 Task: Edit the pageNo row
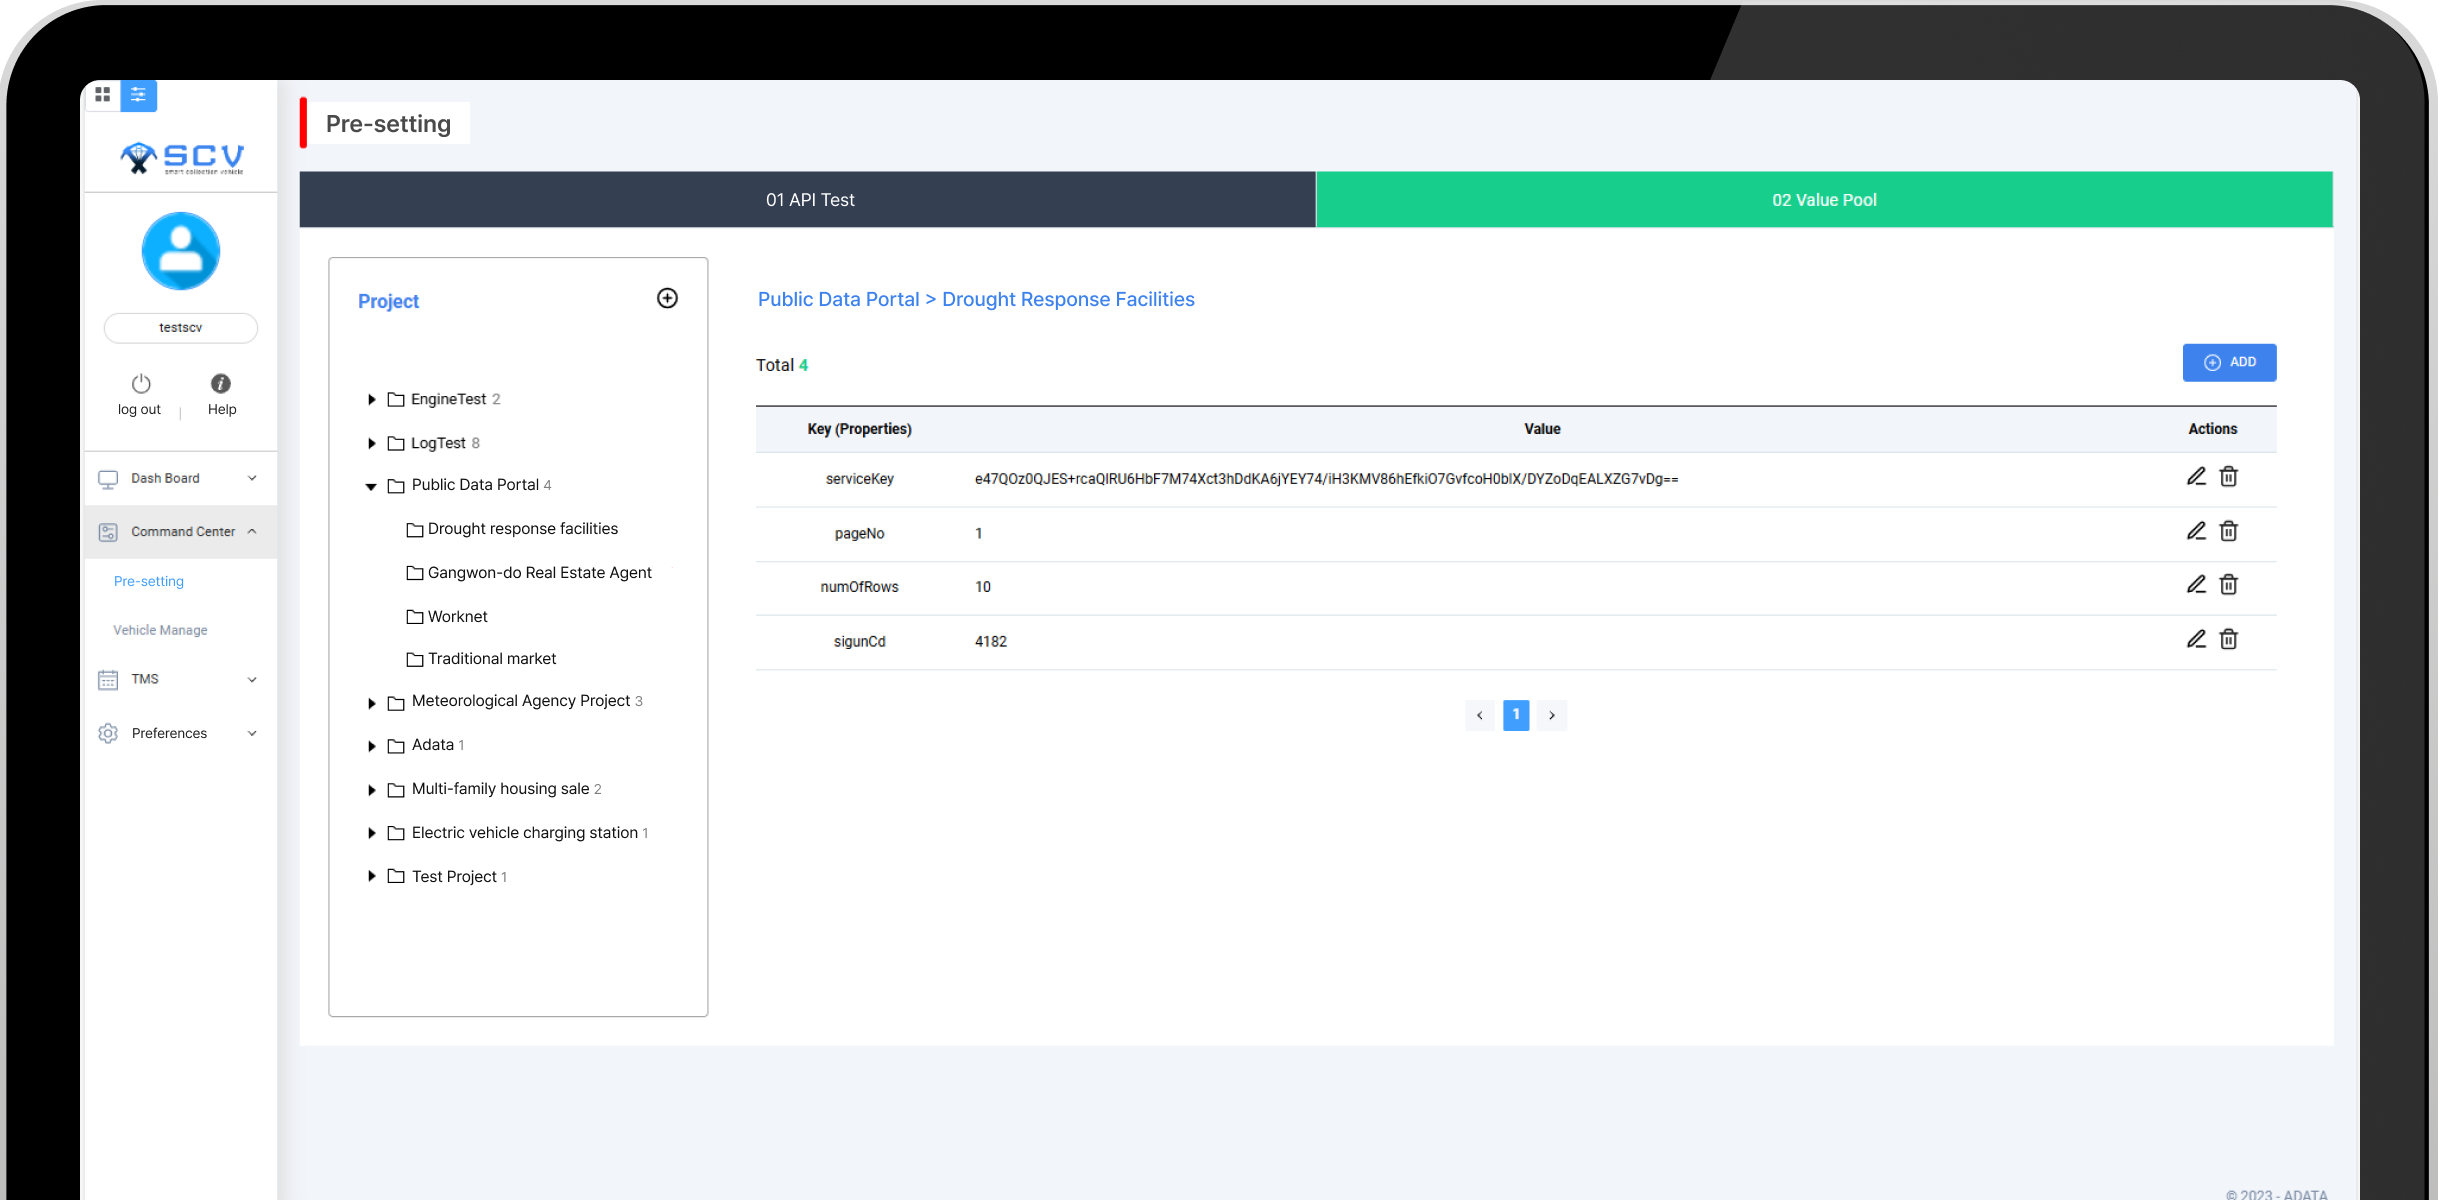[2196, 531]
